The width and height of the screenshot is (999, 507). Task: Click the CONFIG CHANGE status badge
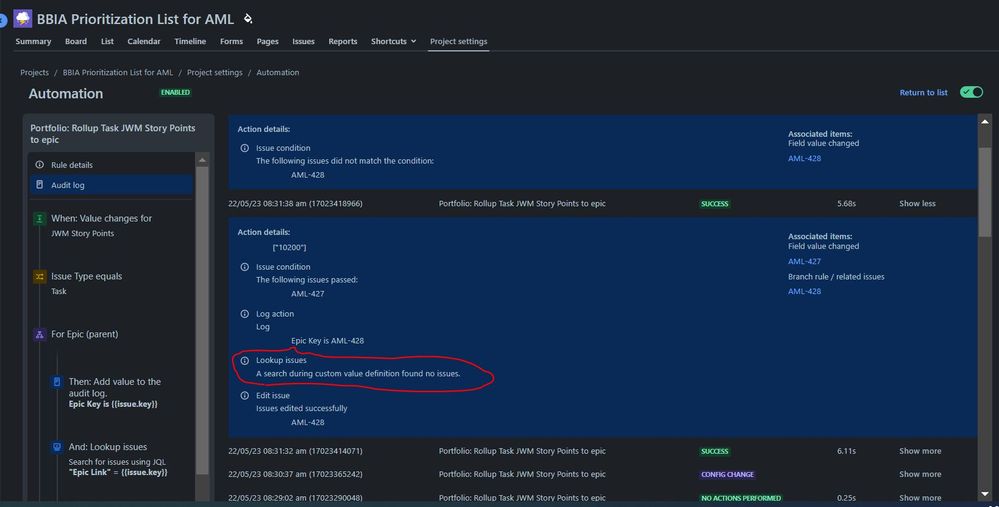[x=727, y=475]
